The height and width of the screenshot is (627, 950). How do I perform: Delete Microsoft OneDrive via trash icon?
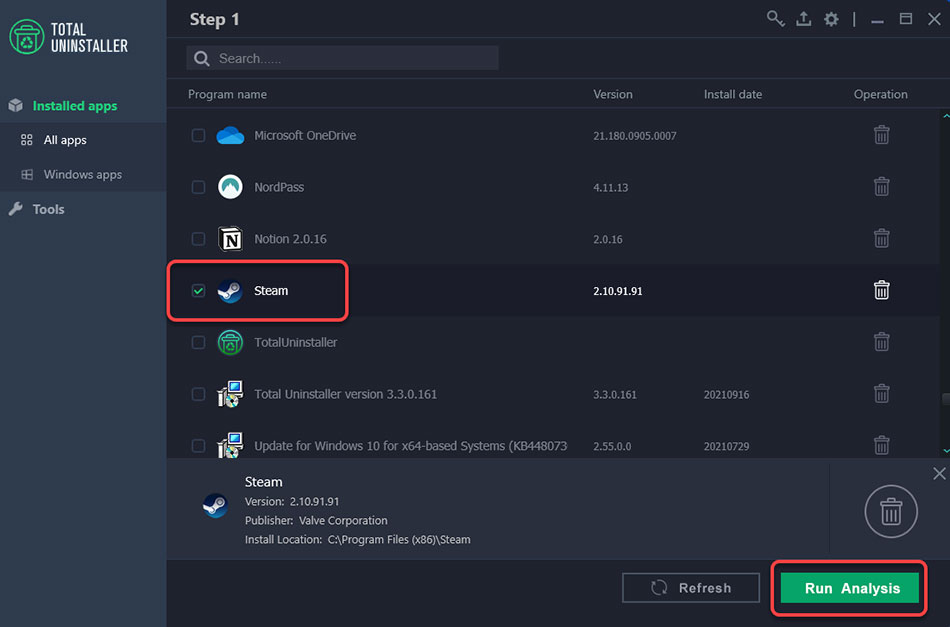tap(882, 134)
